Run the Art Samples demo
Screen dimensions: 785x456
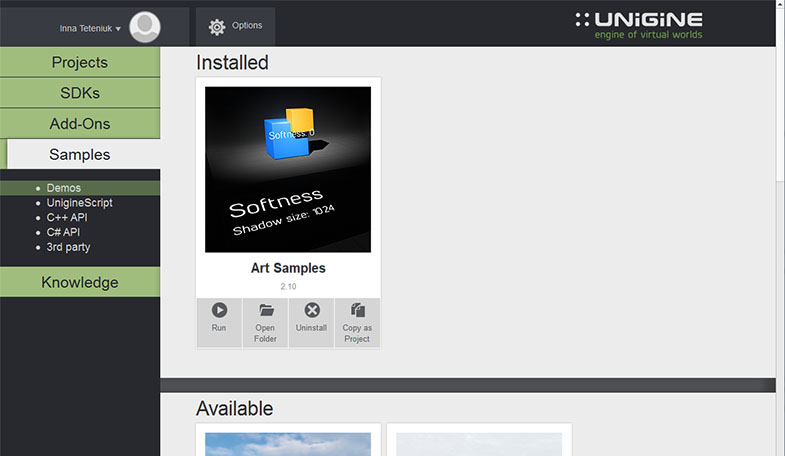[219, 322]
